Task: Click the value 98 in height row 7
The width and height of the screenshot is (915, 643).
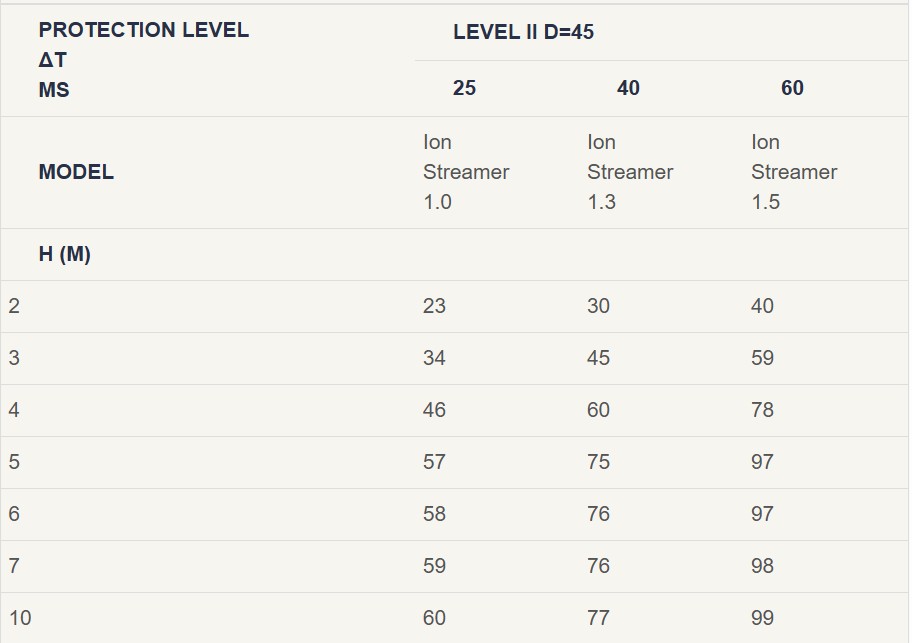Action: point(762,566)
